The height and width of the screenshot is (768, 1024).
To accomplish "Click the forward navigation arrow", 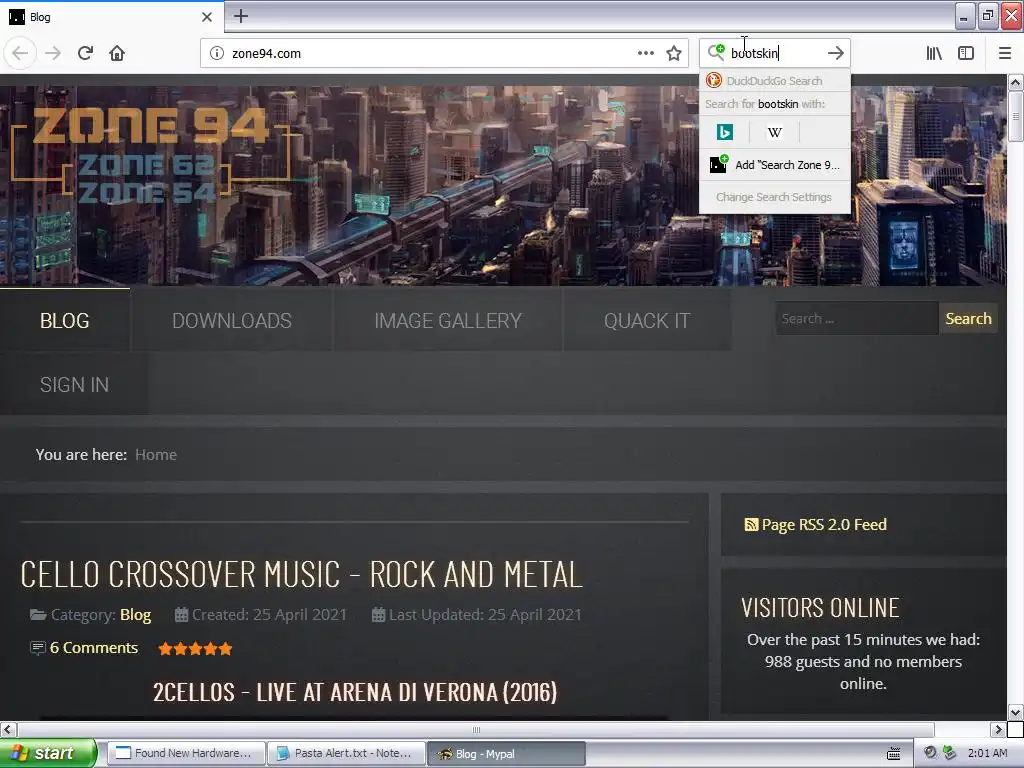I will coord(53,53).
